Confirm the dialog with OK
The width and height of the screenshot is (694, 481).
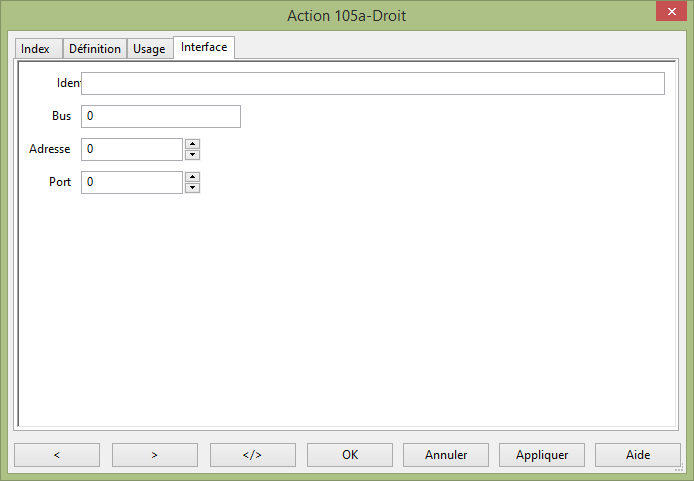point(349,454)
